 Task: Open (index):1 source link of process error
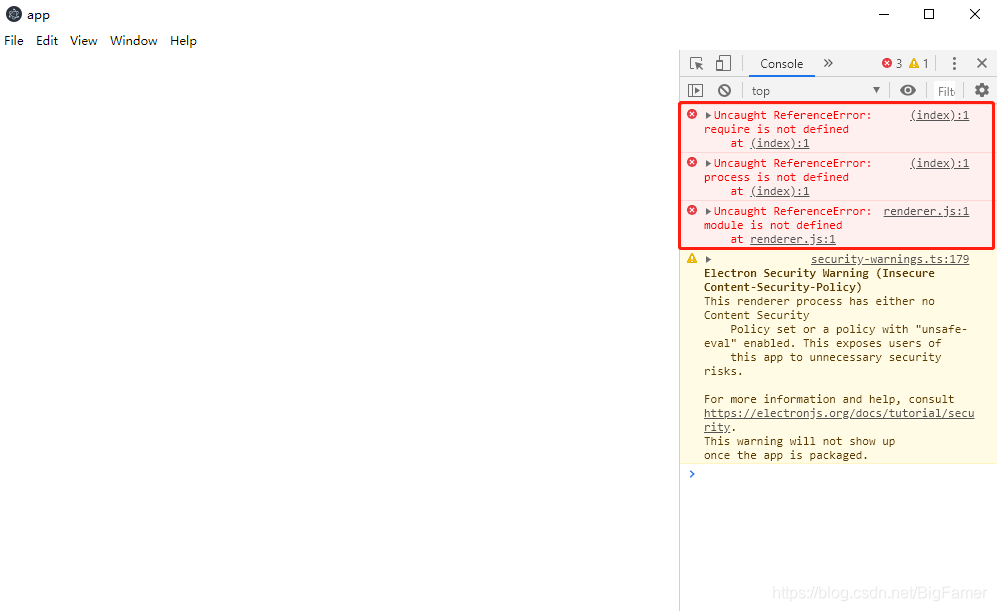tap(939, 163)
